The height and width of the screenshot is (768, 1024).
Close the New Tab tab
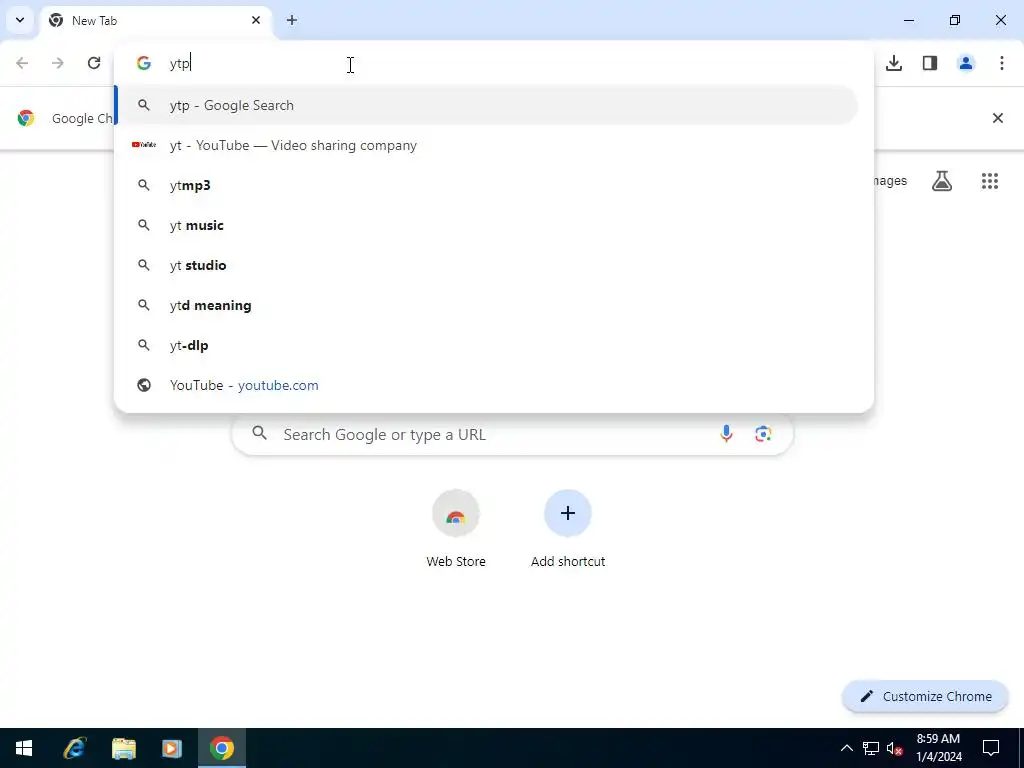[x=256, y=20]
